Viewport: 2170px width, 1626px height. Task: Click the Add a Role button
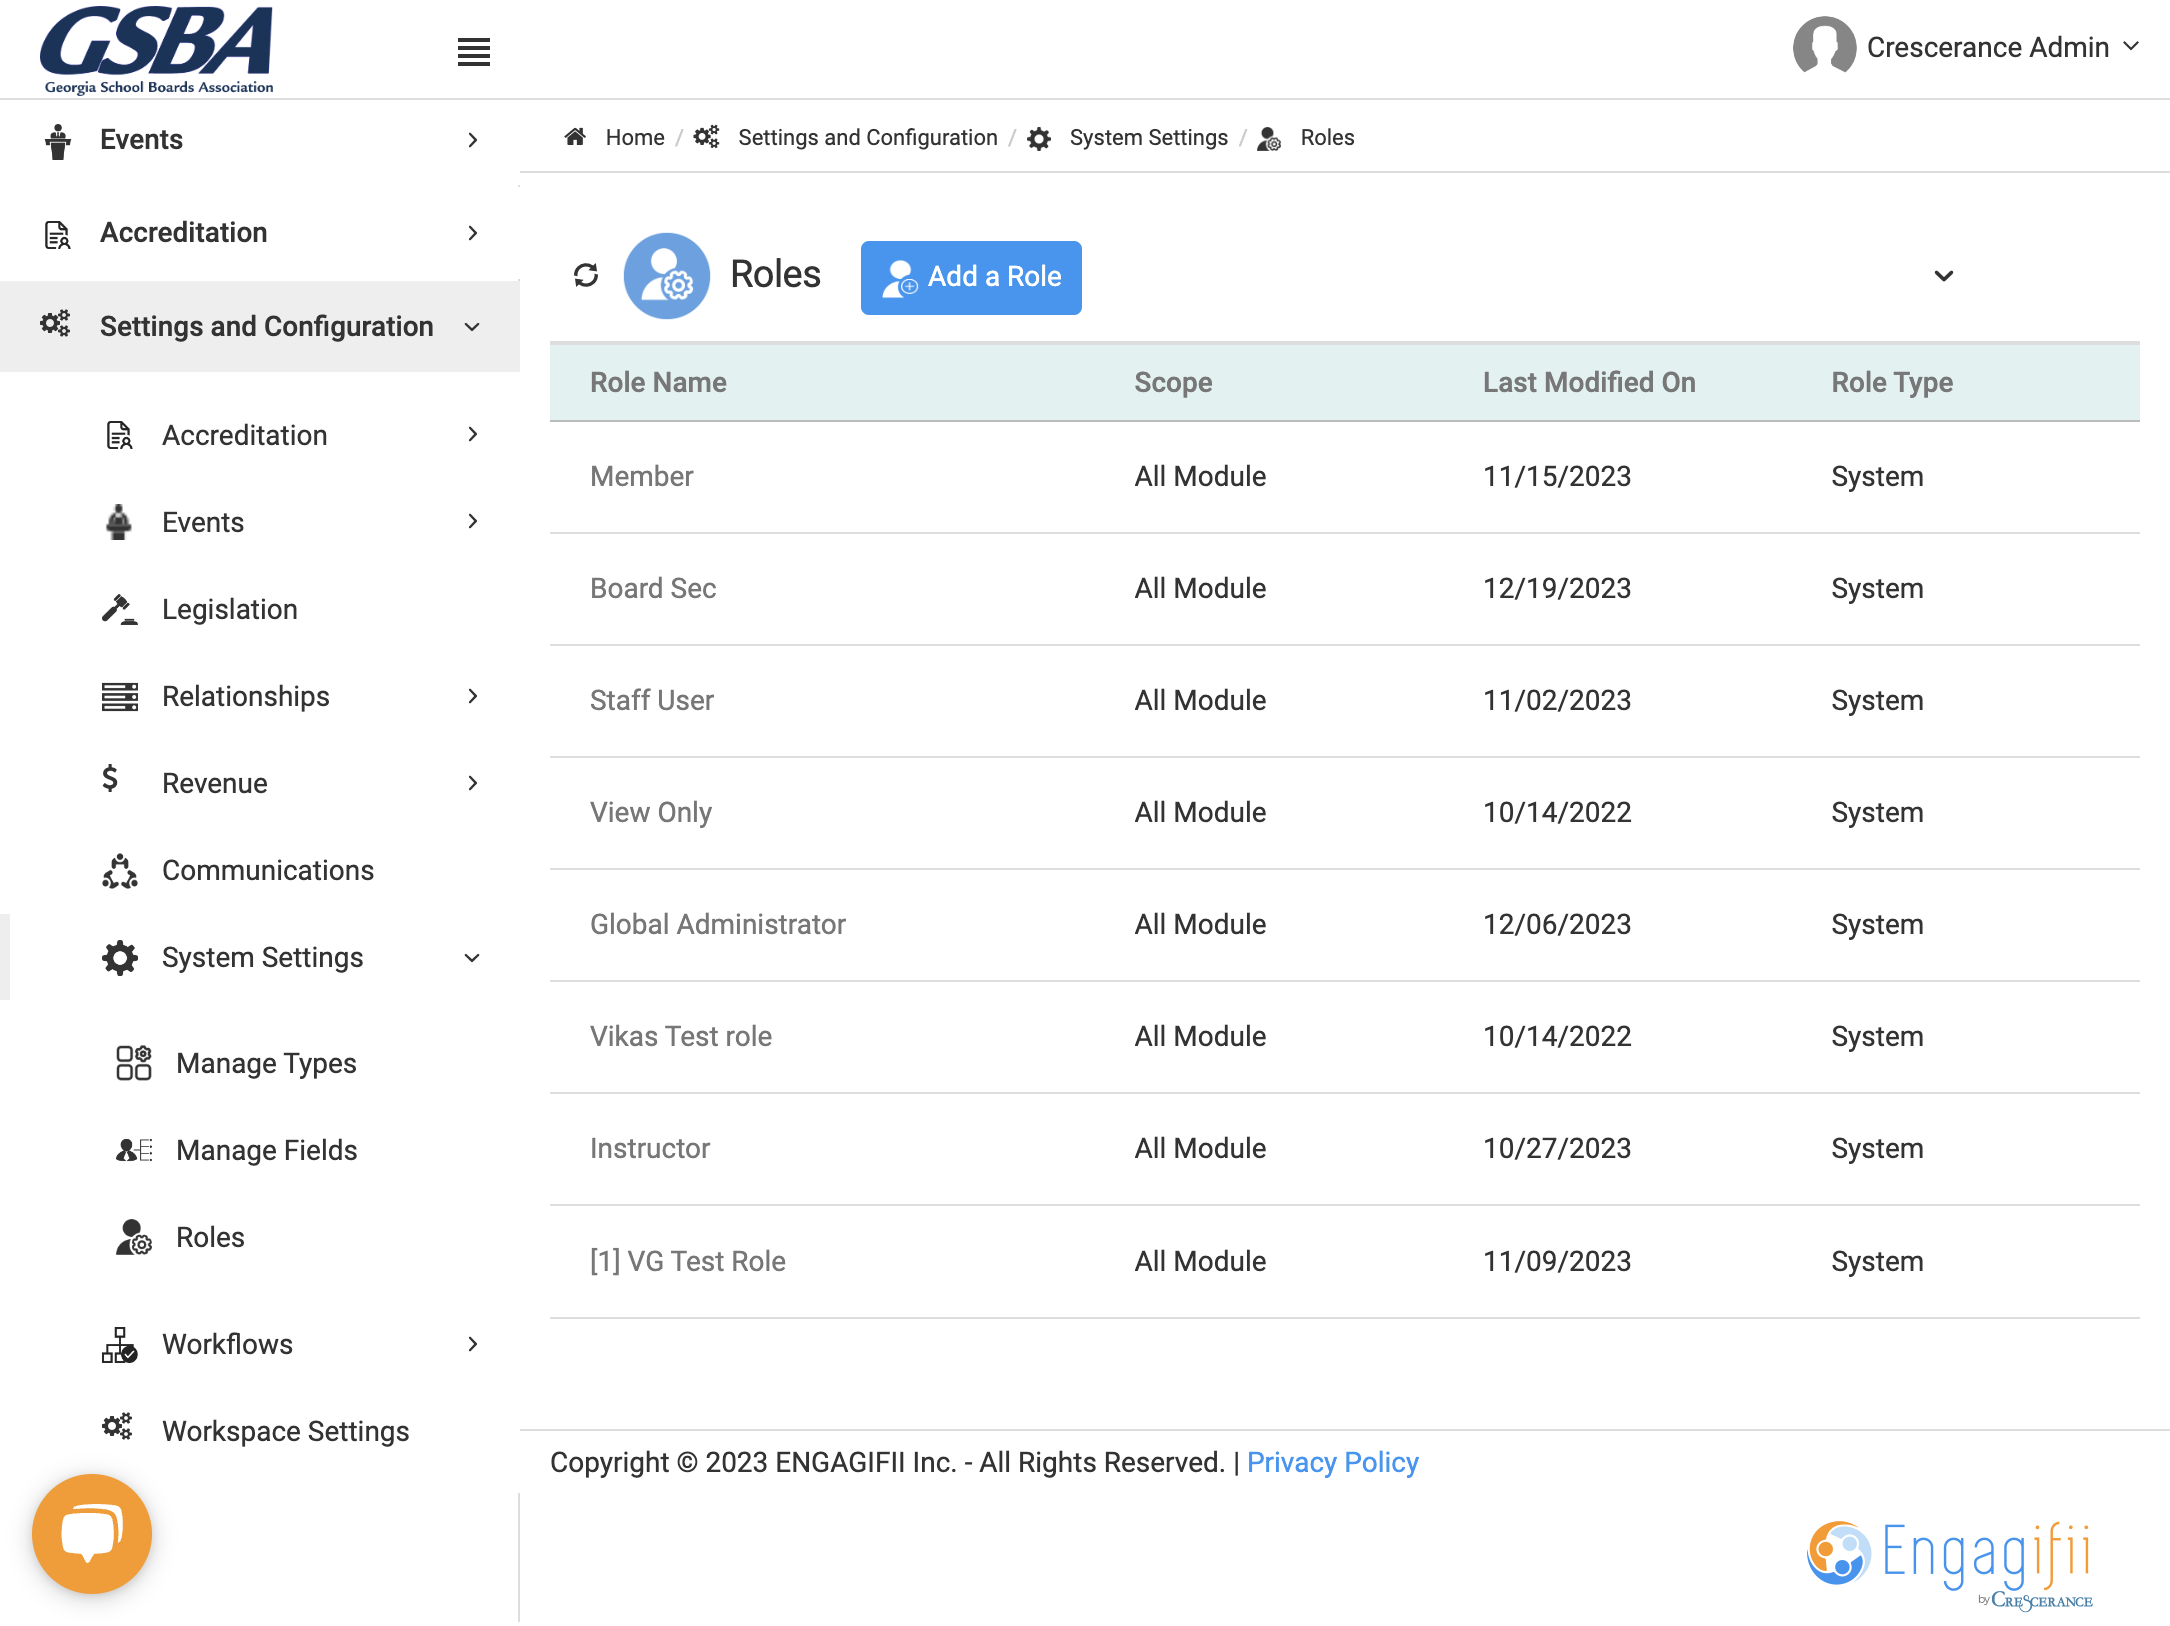[x=971, y=277]
